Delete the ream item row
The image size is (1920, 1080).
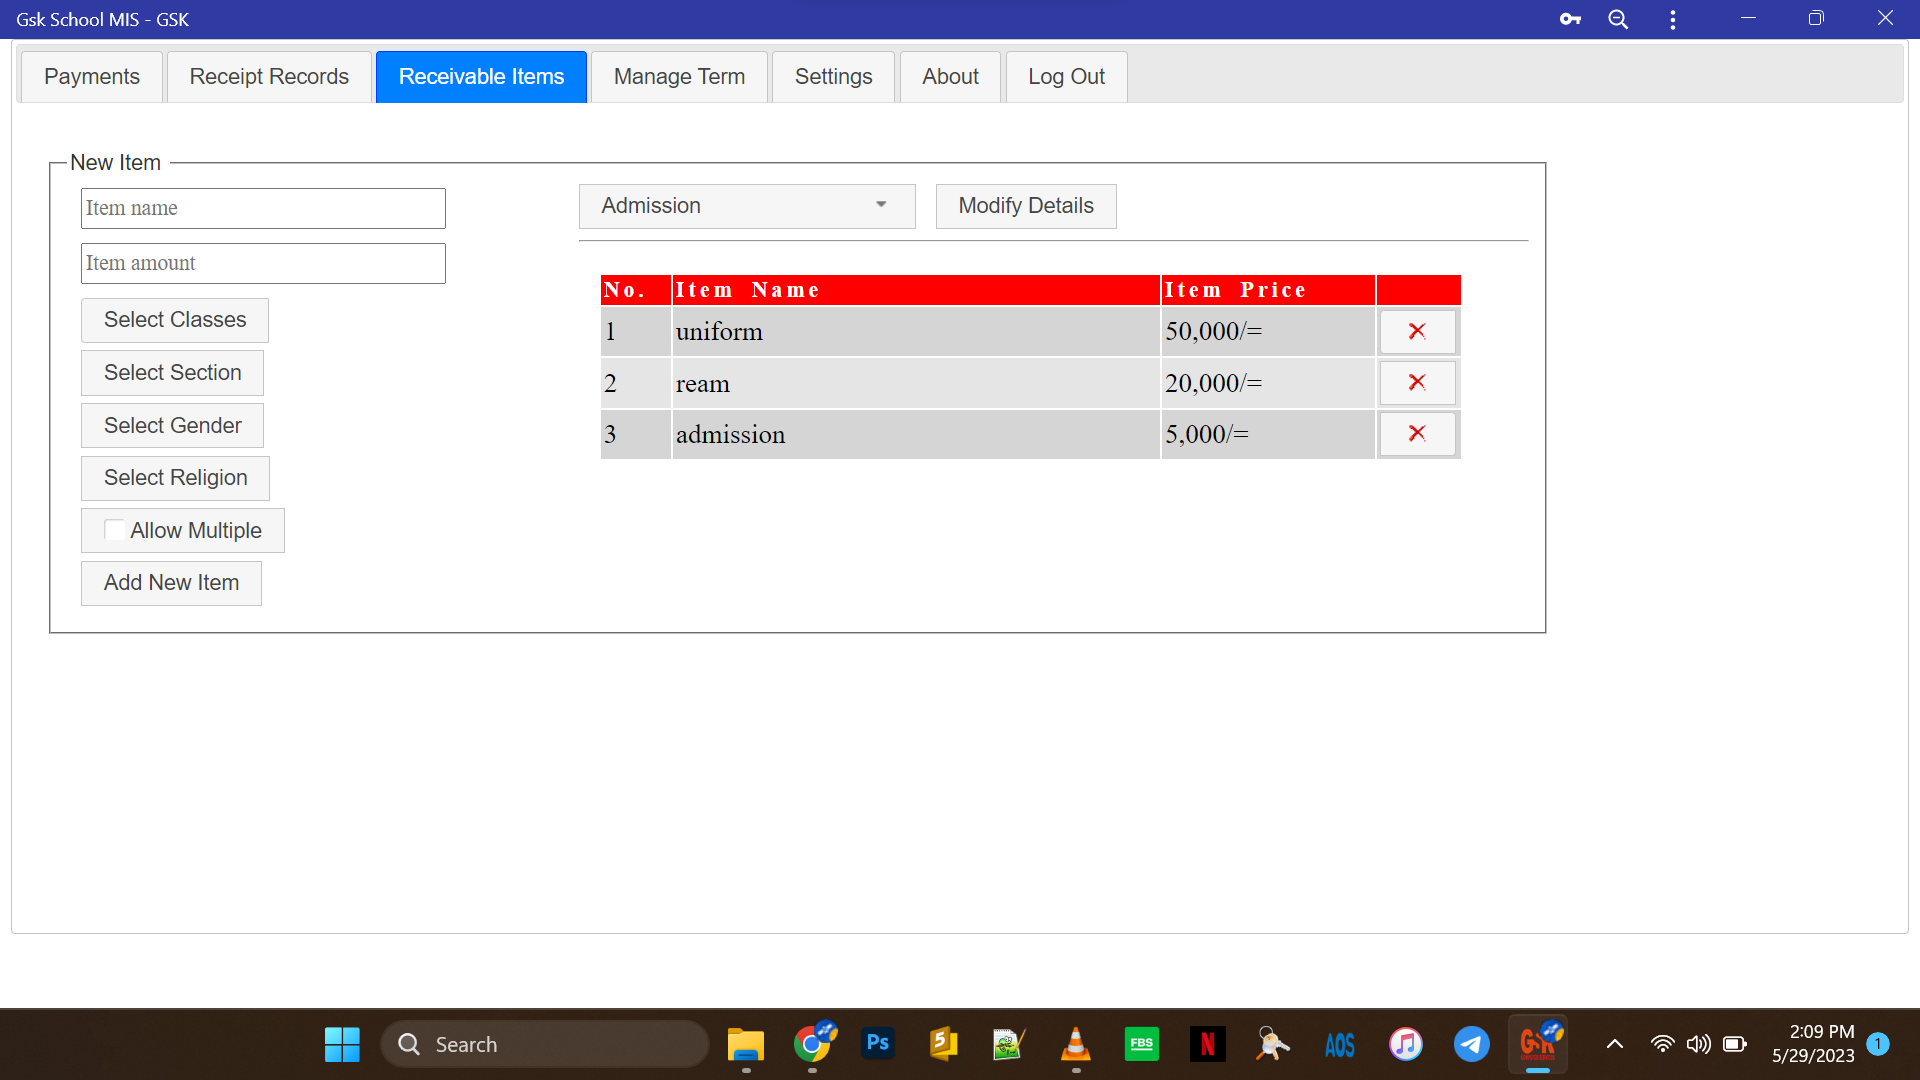pos(1417,383)
